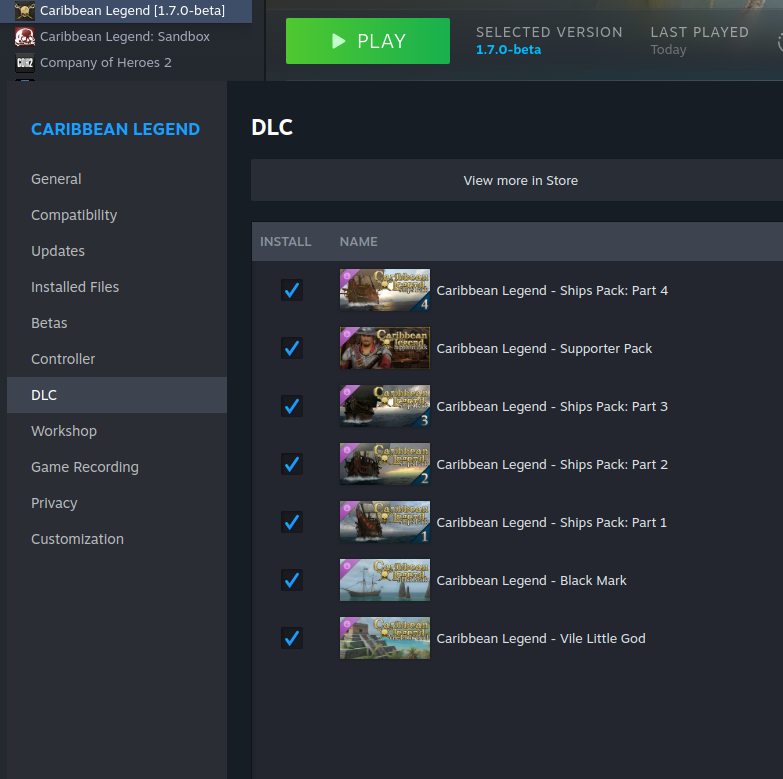The image size is (783, 779).
Task: Click the NAME column header
Action: click(358, 241)
